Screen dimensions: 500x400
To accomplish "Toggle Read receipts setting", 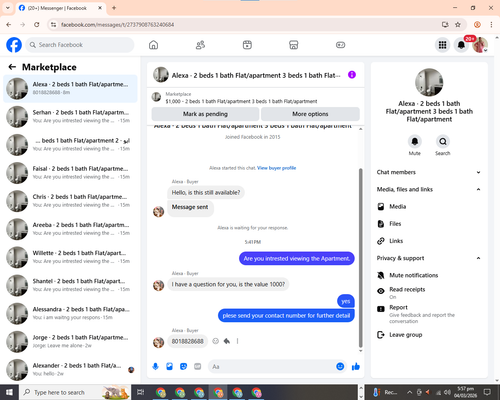I will tap(429, 293).
